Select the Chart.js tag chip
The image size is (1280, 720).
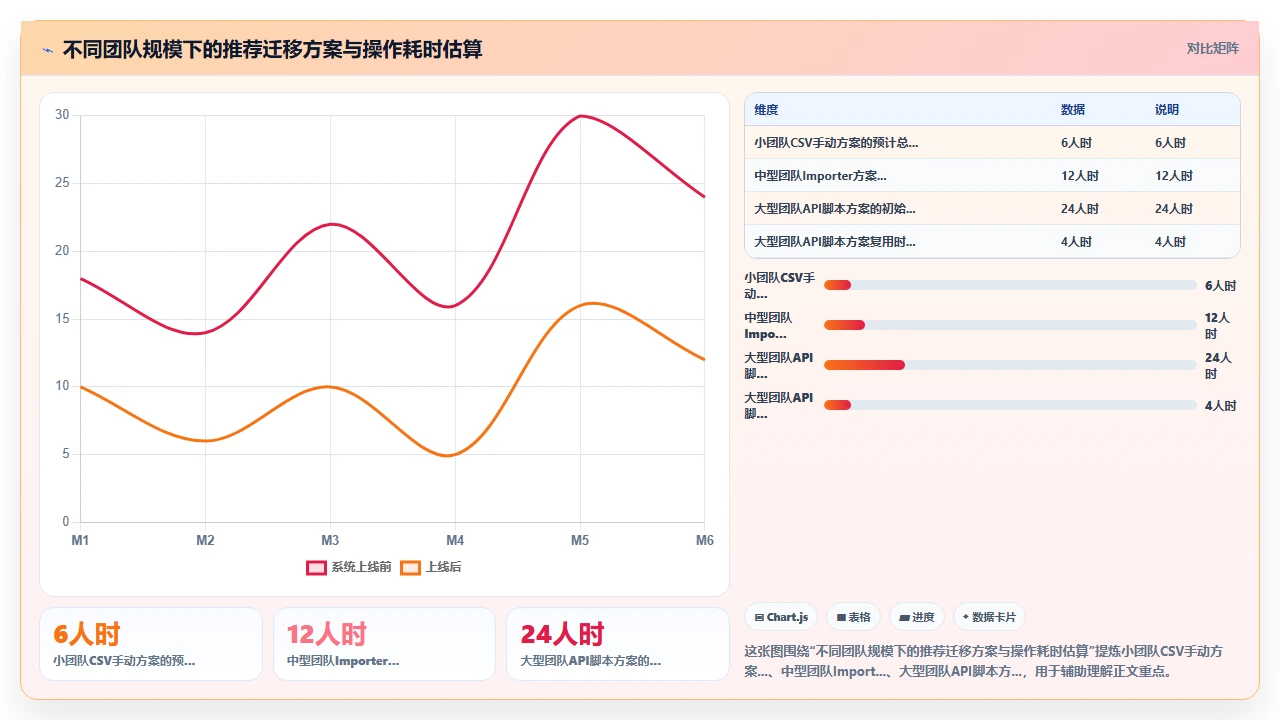pos(781,617)
